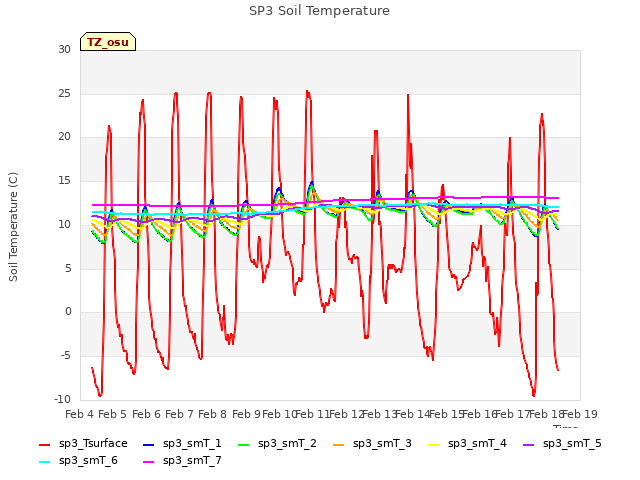The width and height of the screenshot is (640, 480).
Task: Toggle sp3_smT_3 legend entry
Action: click(x=372, y=444)
